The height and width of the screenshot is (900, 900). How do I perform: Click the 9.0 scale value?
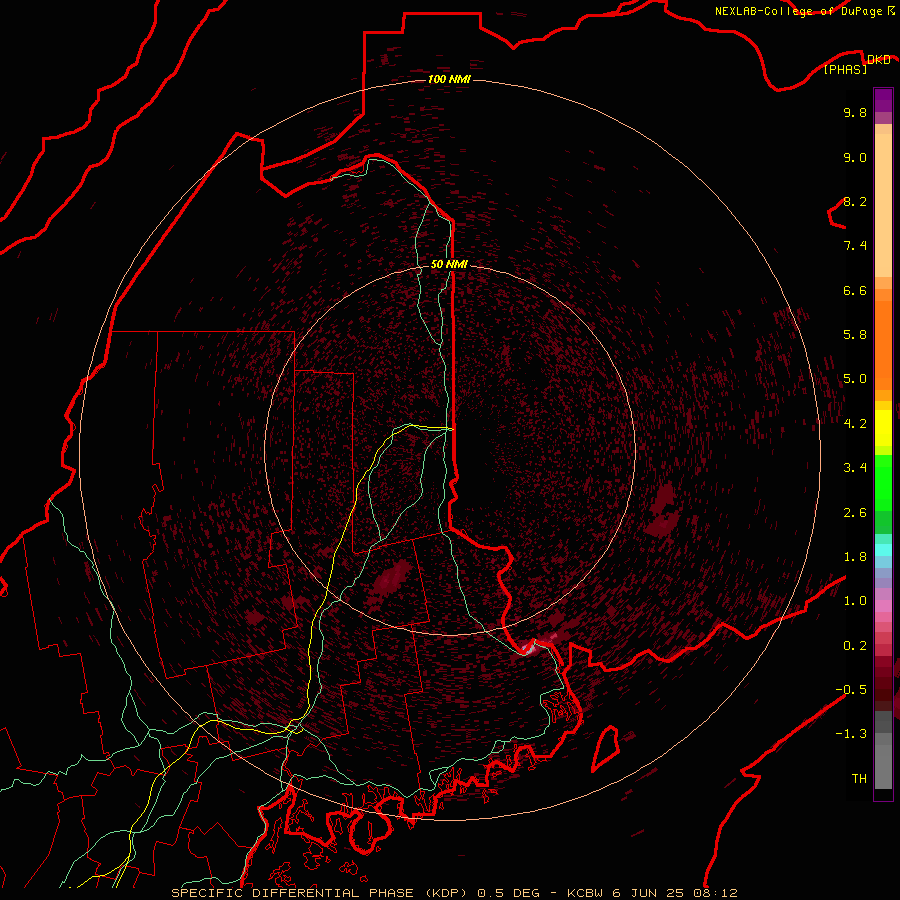(855, 158)
